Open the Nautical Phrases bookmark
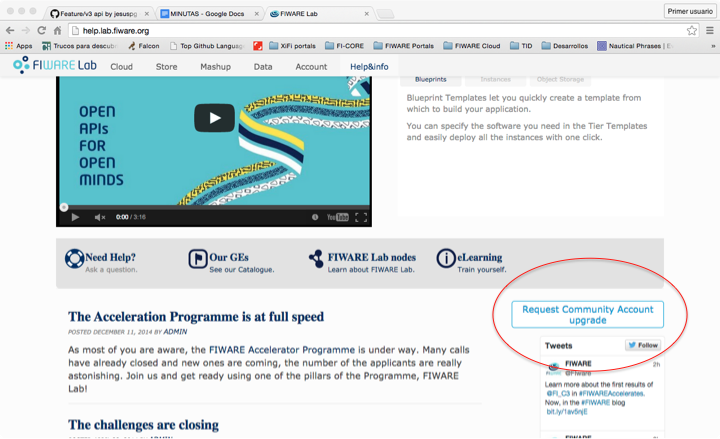 point(635,46)
